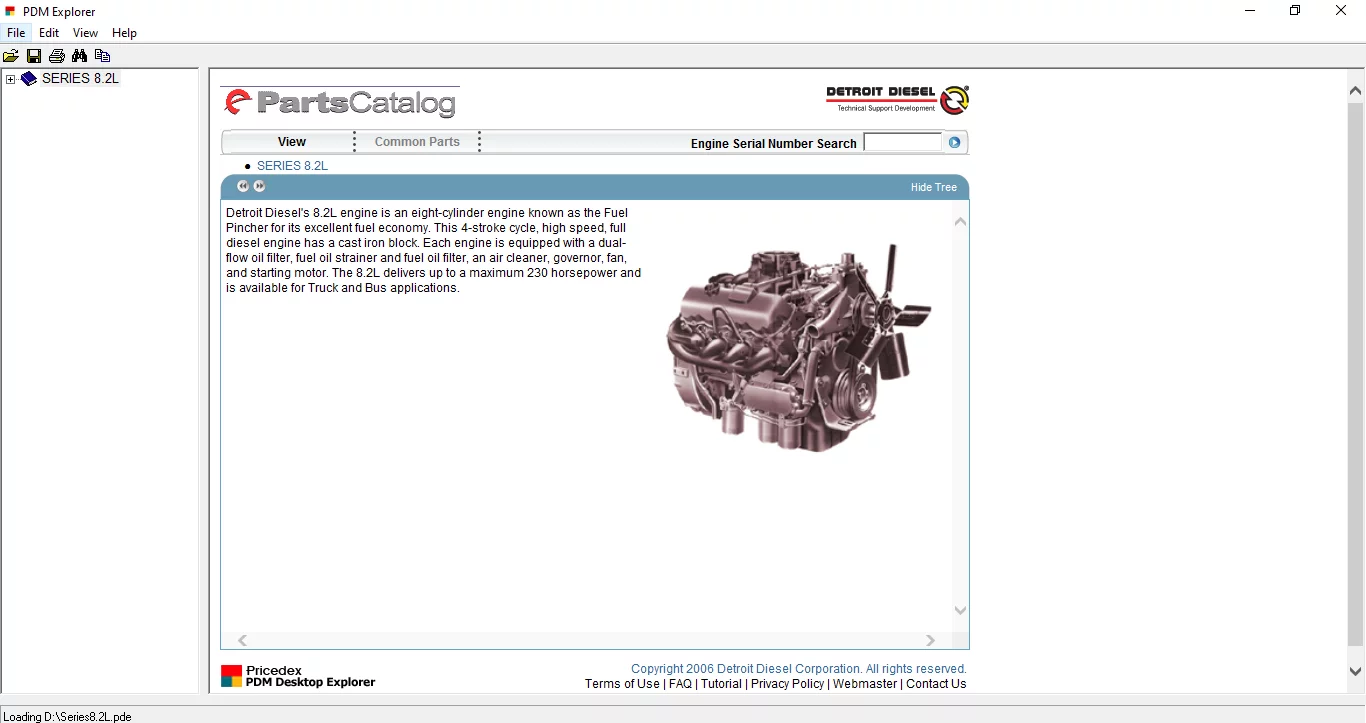Viewport: 1366px width, 723px height.
Task: Open a parts file with the folder icon
Action: point(11,56)
